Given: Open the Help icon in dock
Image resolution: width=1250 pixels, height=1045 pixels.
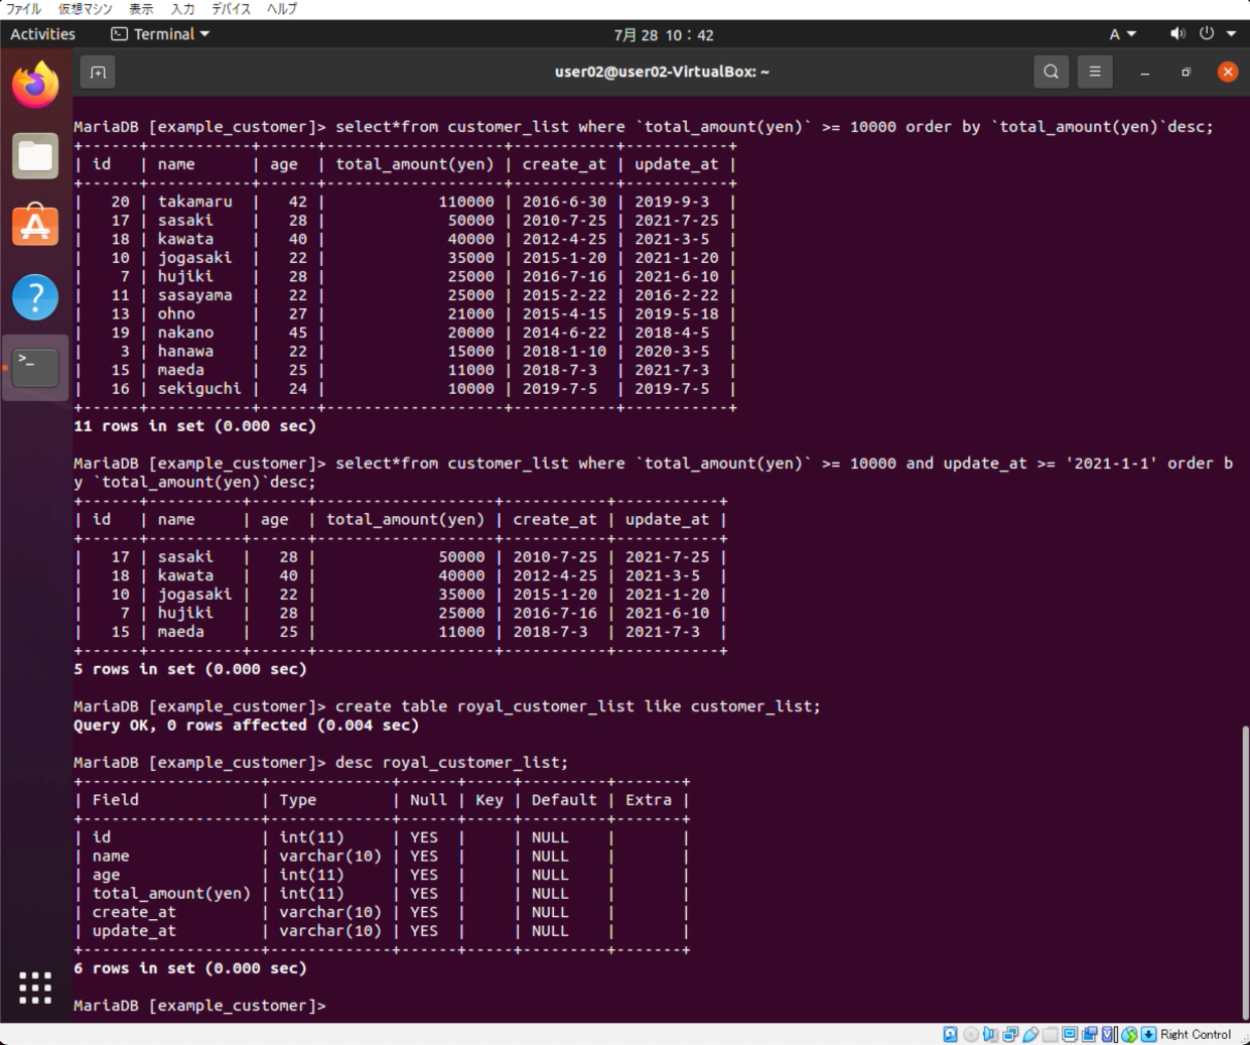Looking at the screenshot, I should coord(35,297).
